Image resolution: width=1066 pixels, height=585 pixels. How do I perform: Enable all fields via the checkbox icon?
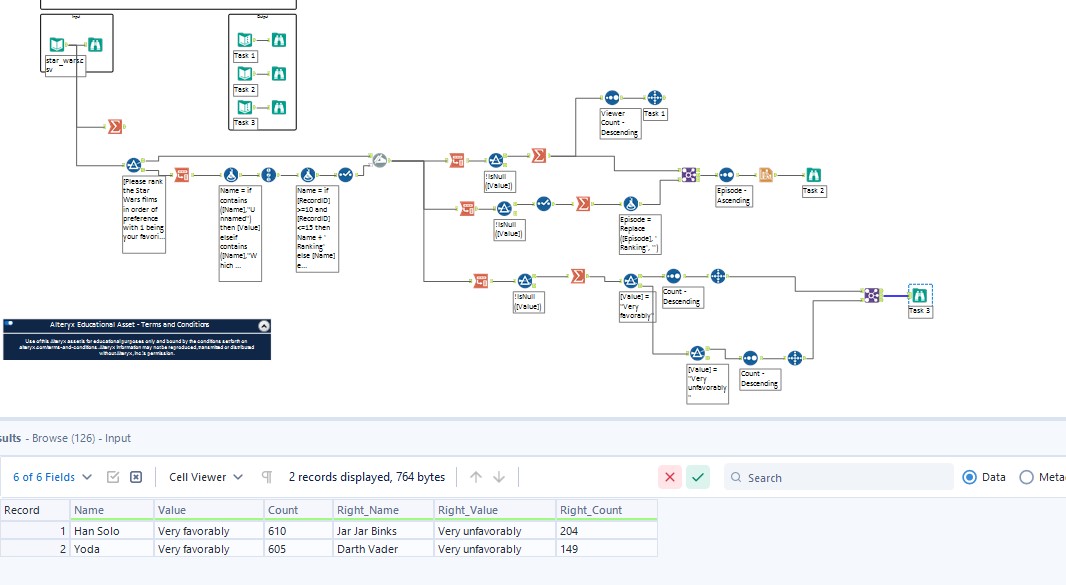114,477
